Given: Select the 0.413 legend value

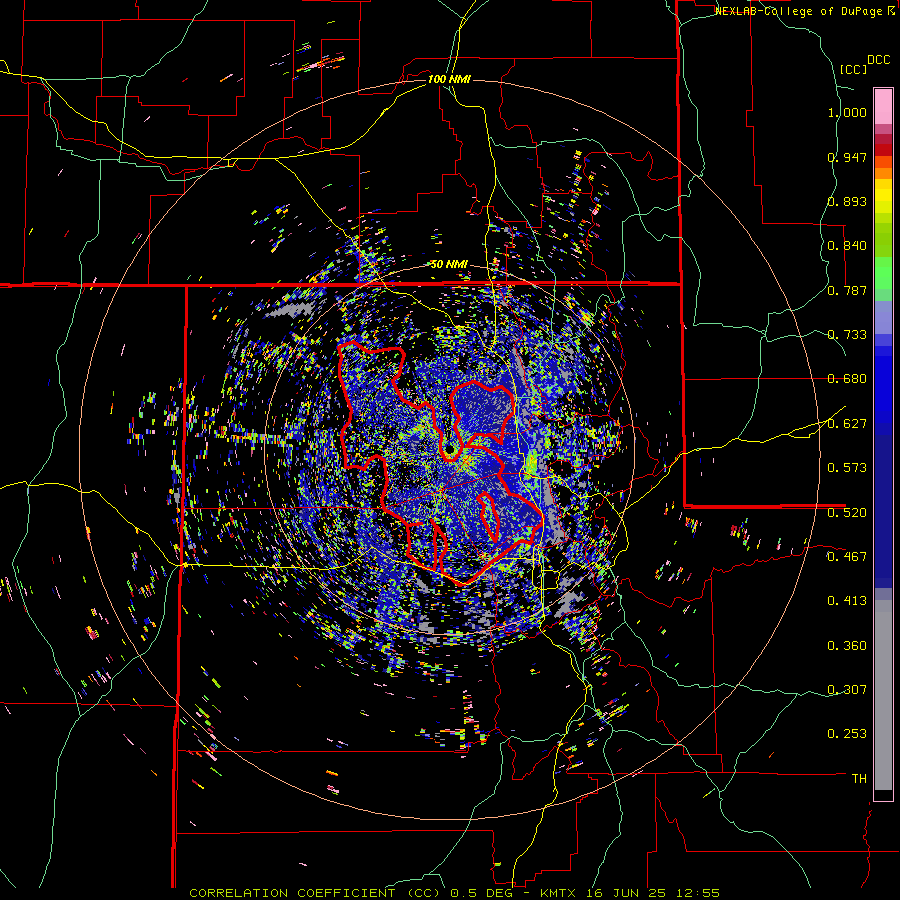Looking at the screenshot, I should (847, 601).
